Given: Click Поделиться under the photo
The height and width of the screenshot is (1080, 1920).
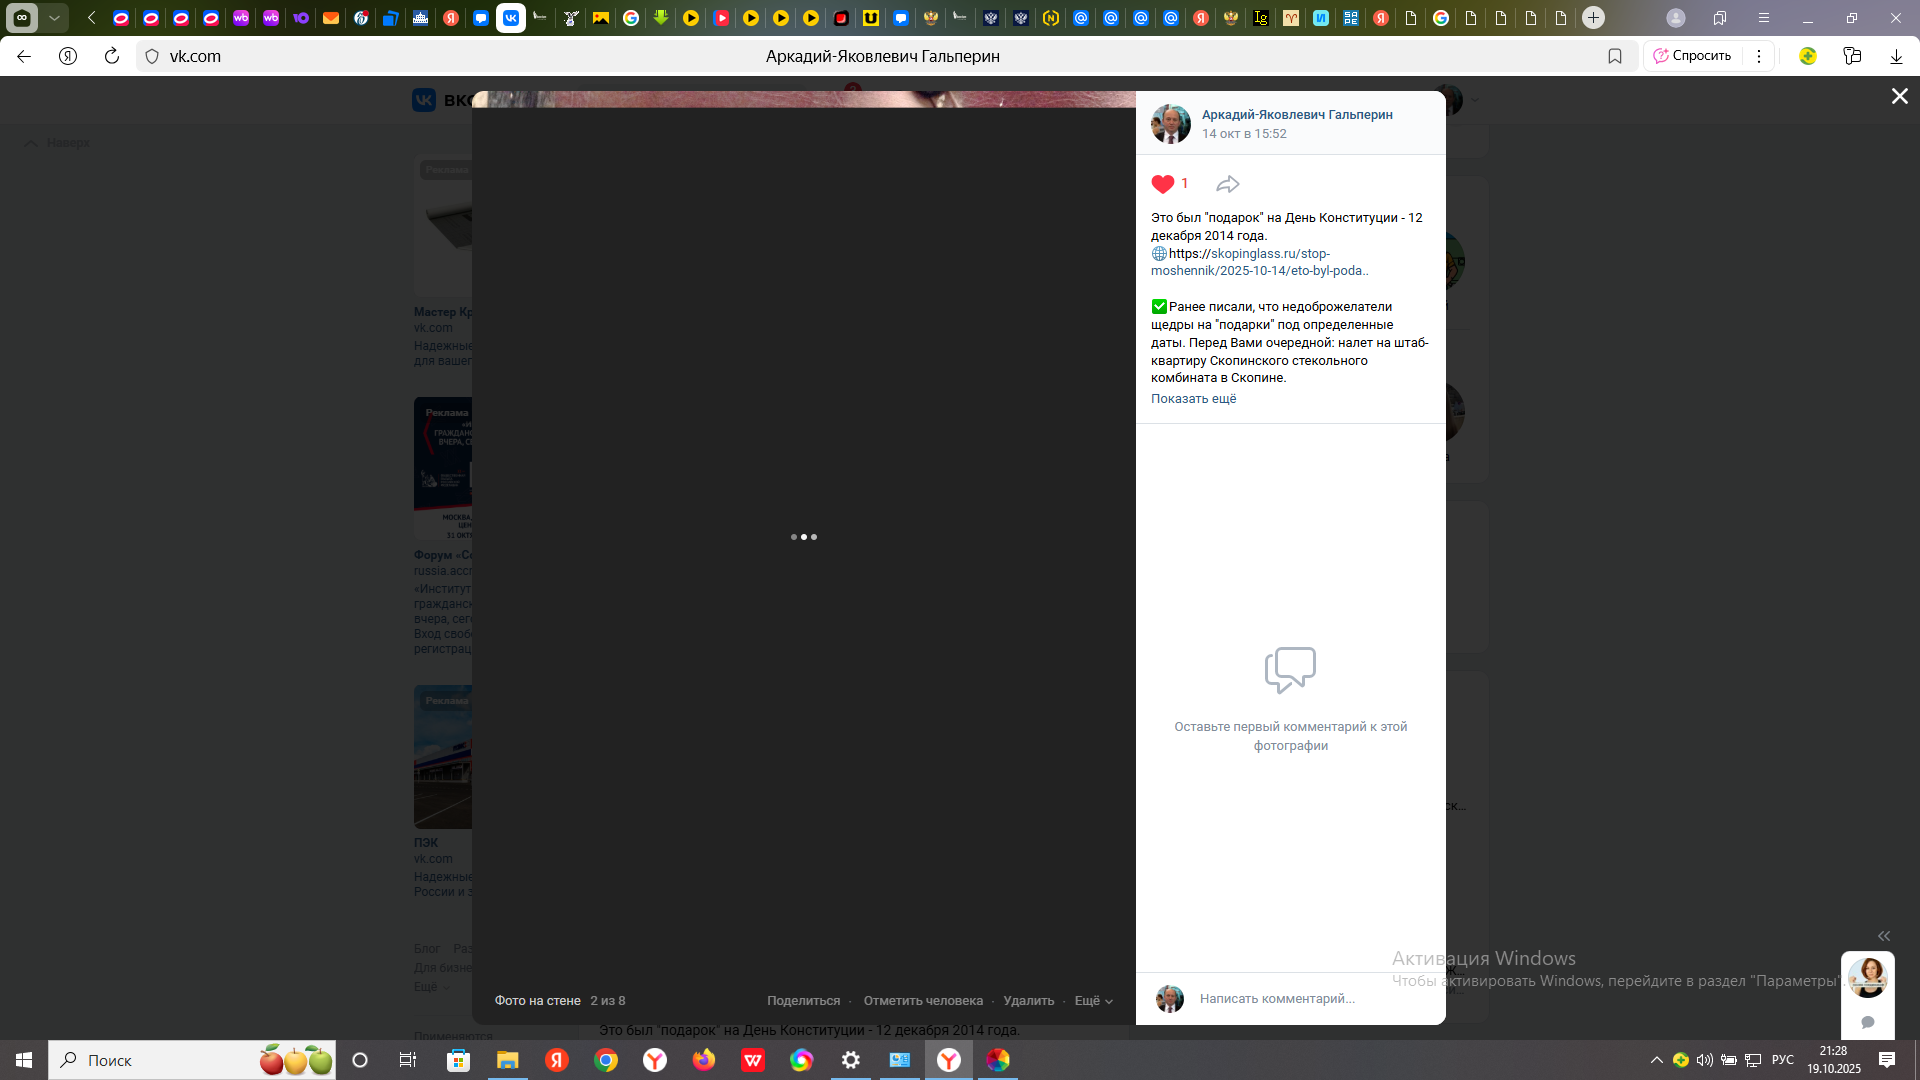Looking at the screenshot, I should click(x=803, y=1001).
